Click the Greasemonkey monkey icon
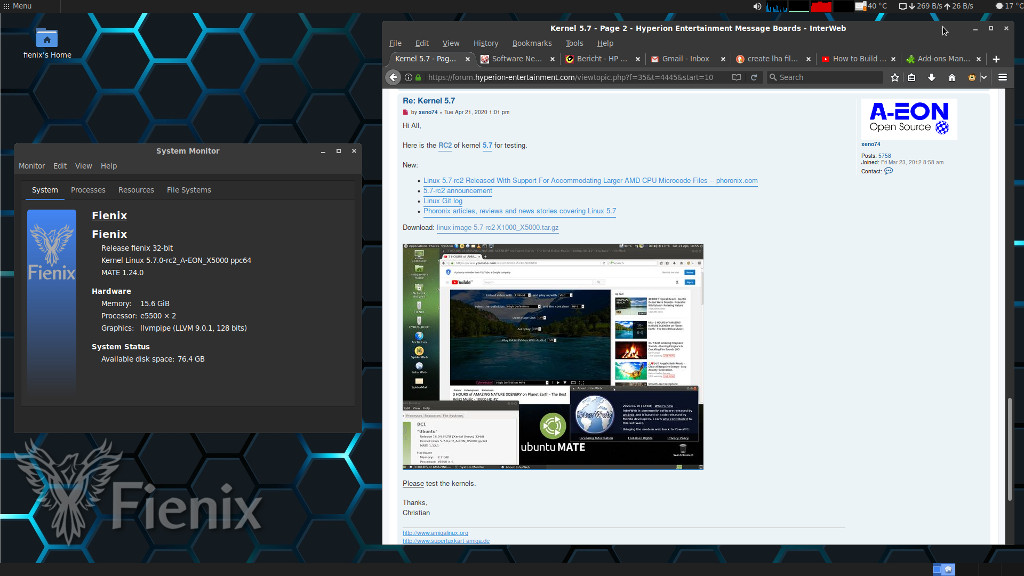The height and width of the screenshot is (576, 1024). pyautogui.click(x=972, y=77)
